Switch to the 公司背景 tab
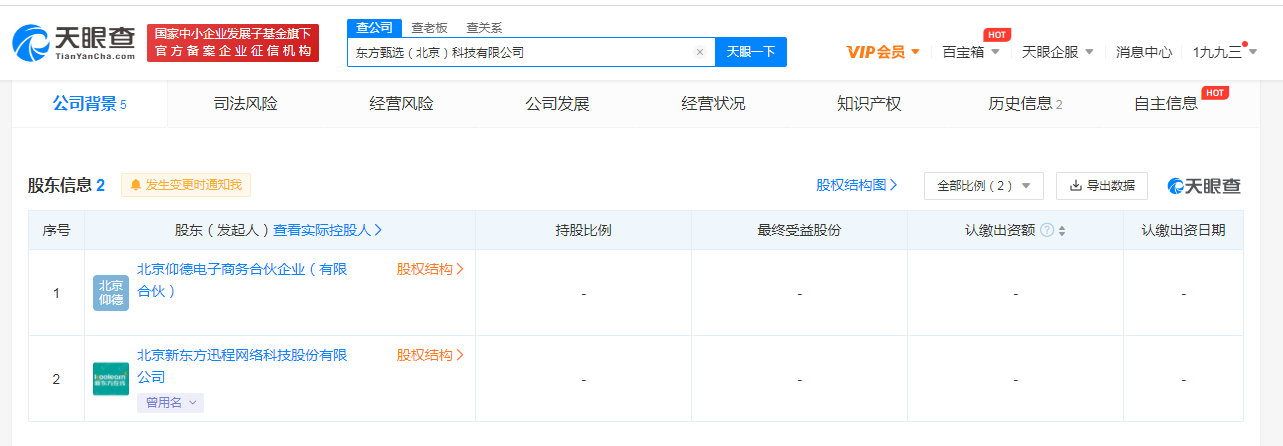 [x=90, y=104]
